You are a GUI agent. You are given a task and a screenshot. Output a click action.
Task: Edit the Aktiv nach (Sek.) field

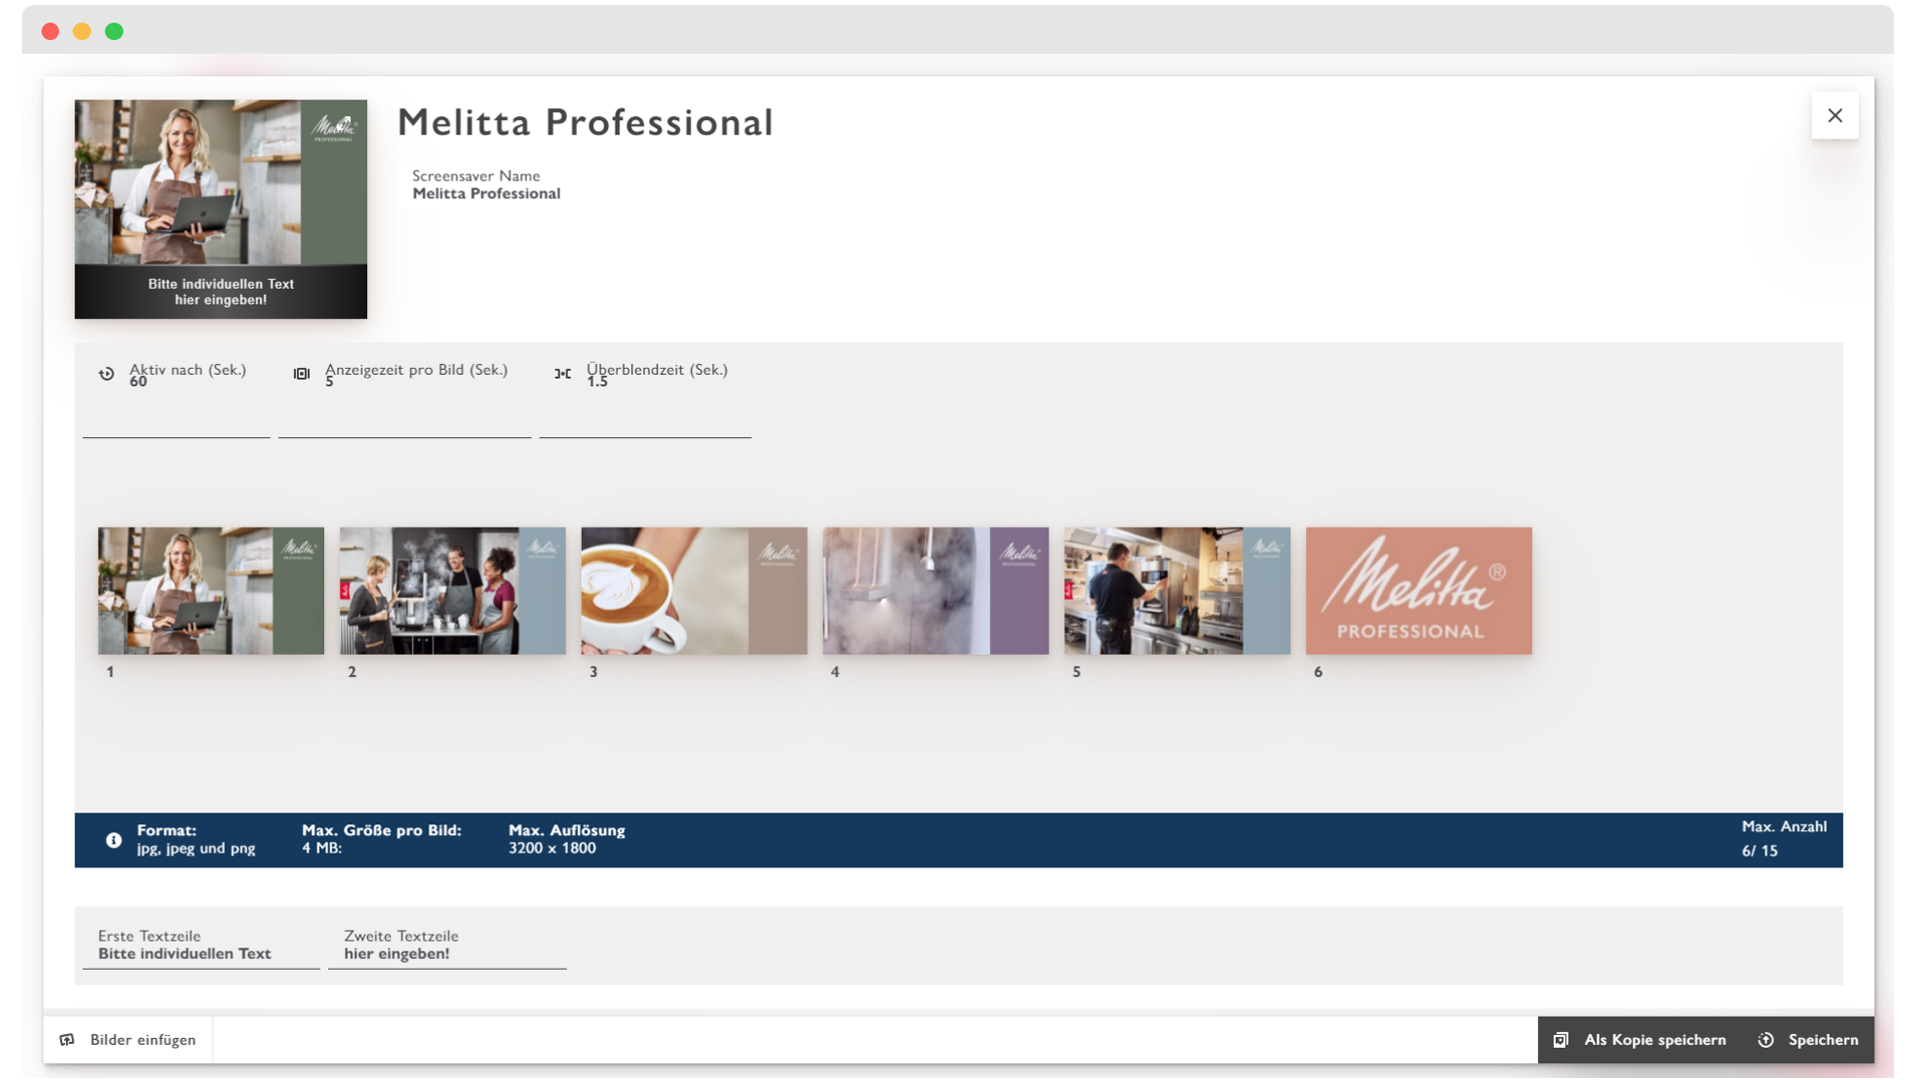176,396
